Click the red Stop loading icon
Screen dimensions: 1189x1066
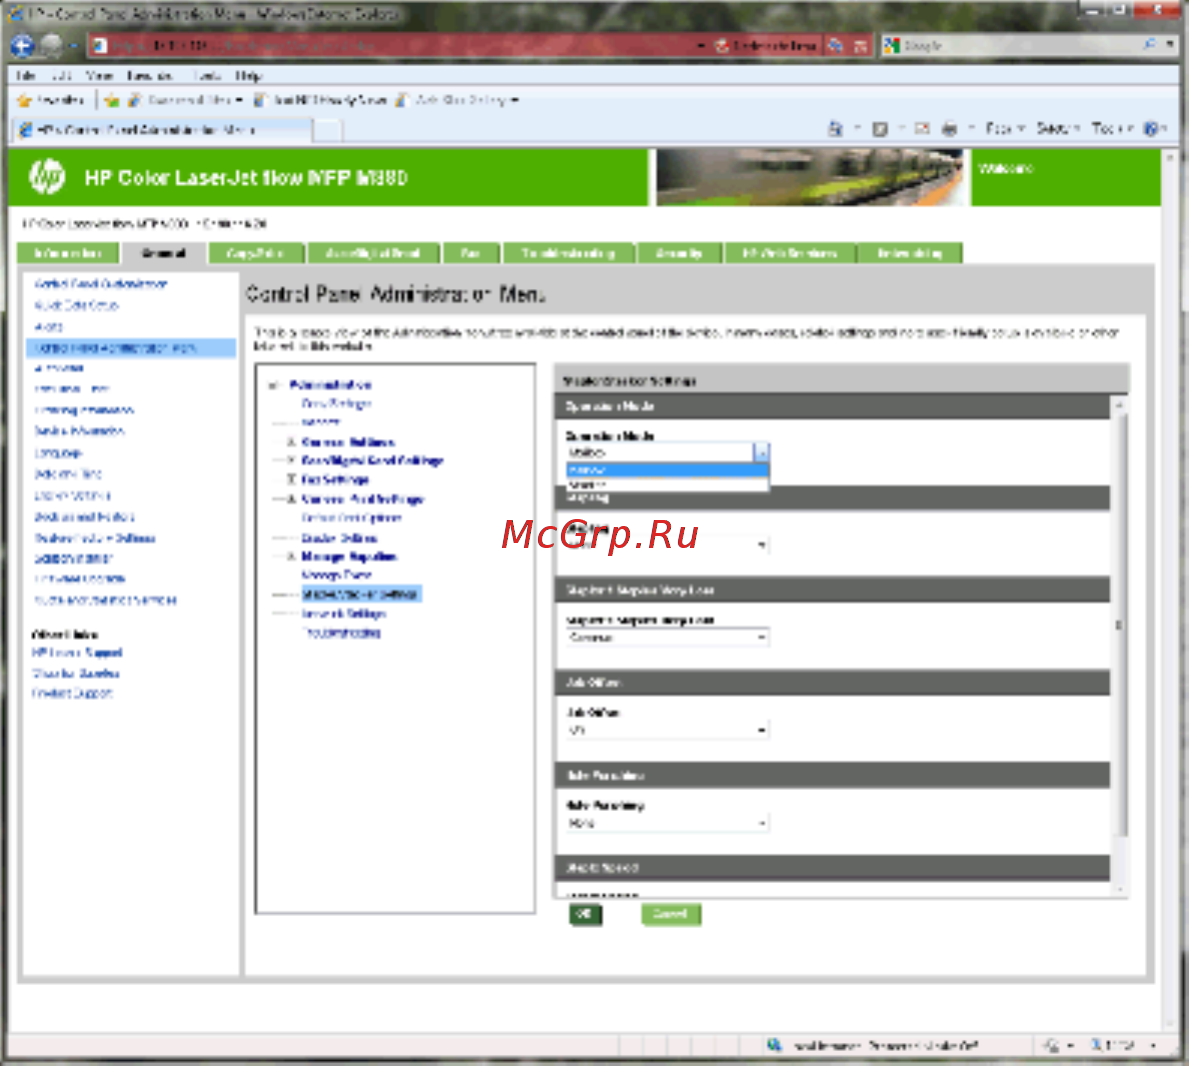(860, 45)
